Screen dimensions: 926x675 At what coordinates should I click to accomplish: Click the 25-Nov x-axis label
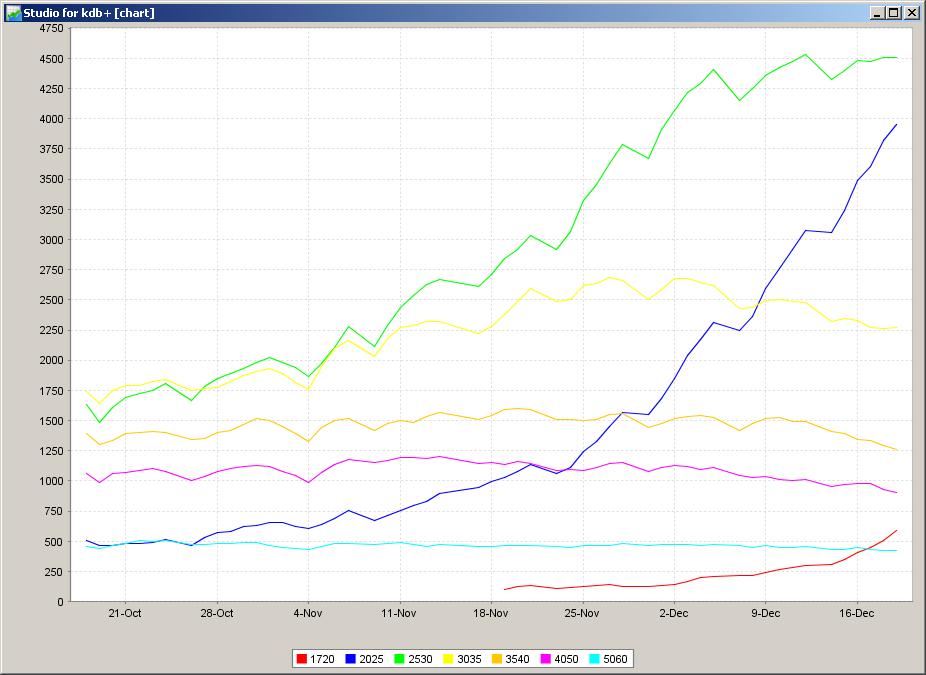[x=582, y=613]
